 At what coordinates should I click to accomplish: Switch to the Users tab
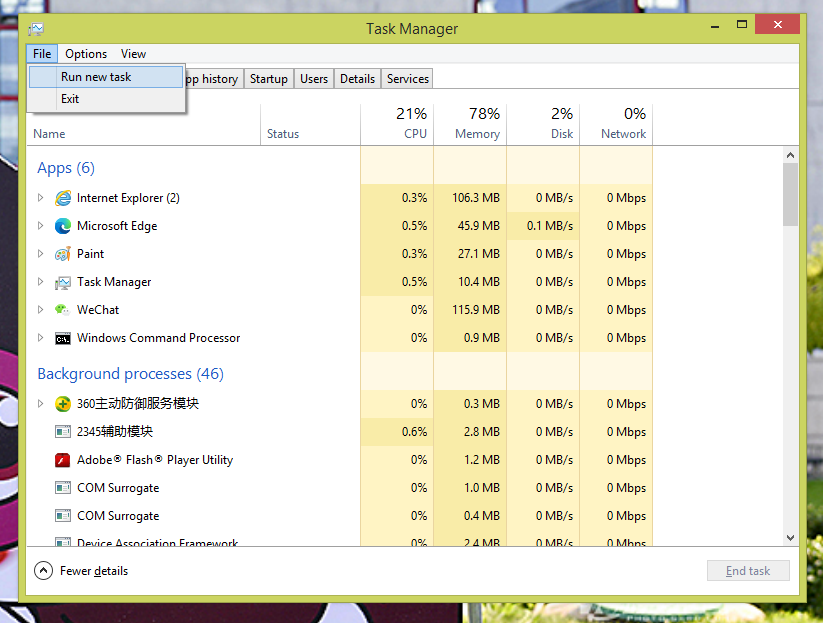tap(314, 79)
